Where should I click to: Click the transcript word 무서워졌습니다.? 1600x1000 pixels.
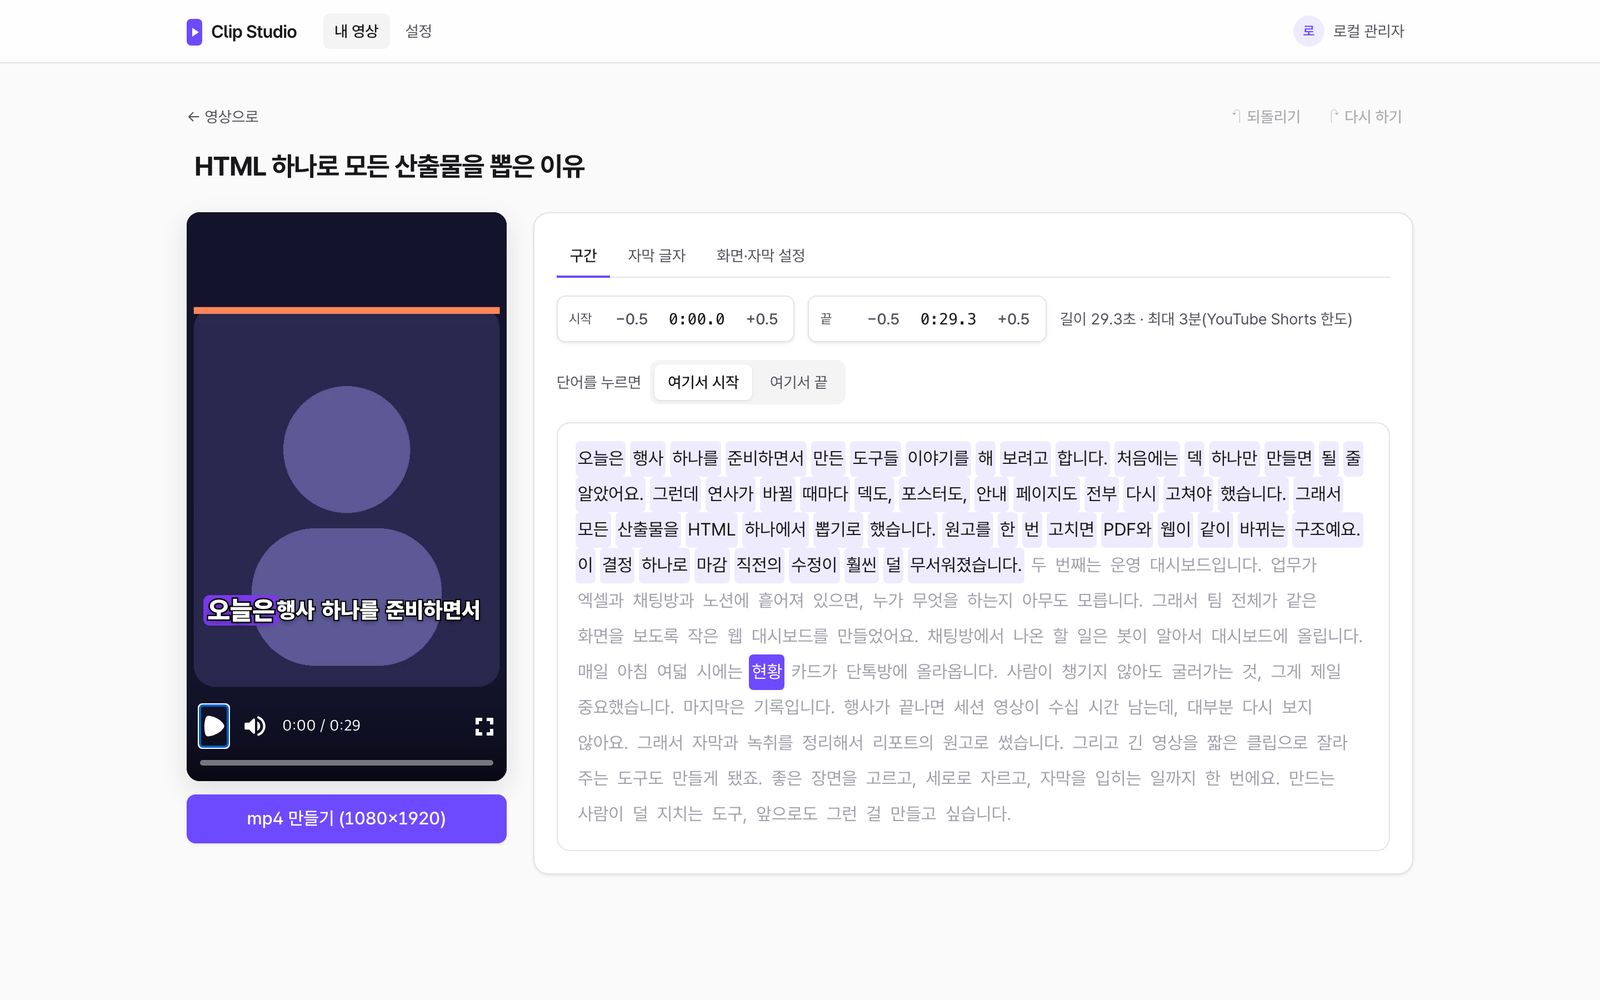click(x=965, y=565)
